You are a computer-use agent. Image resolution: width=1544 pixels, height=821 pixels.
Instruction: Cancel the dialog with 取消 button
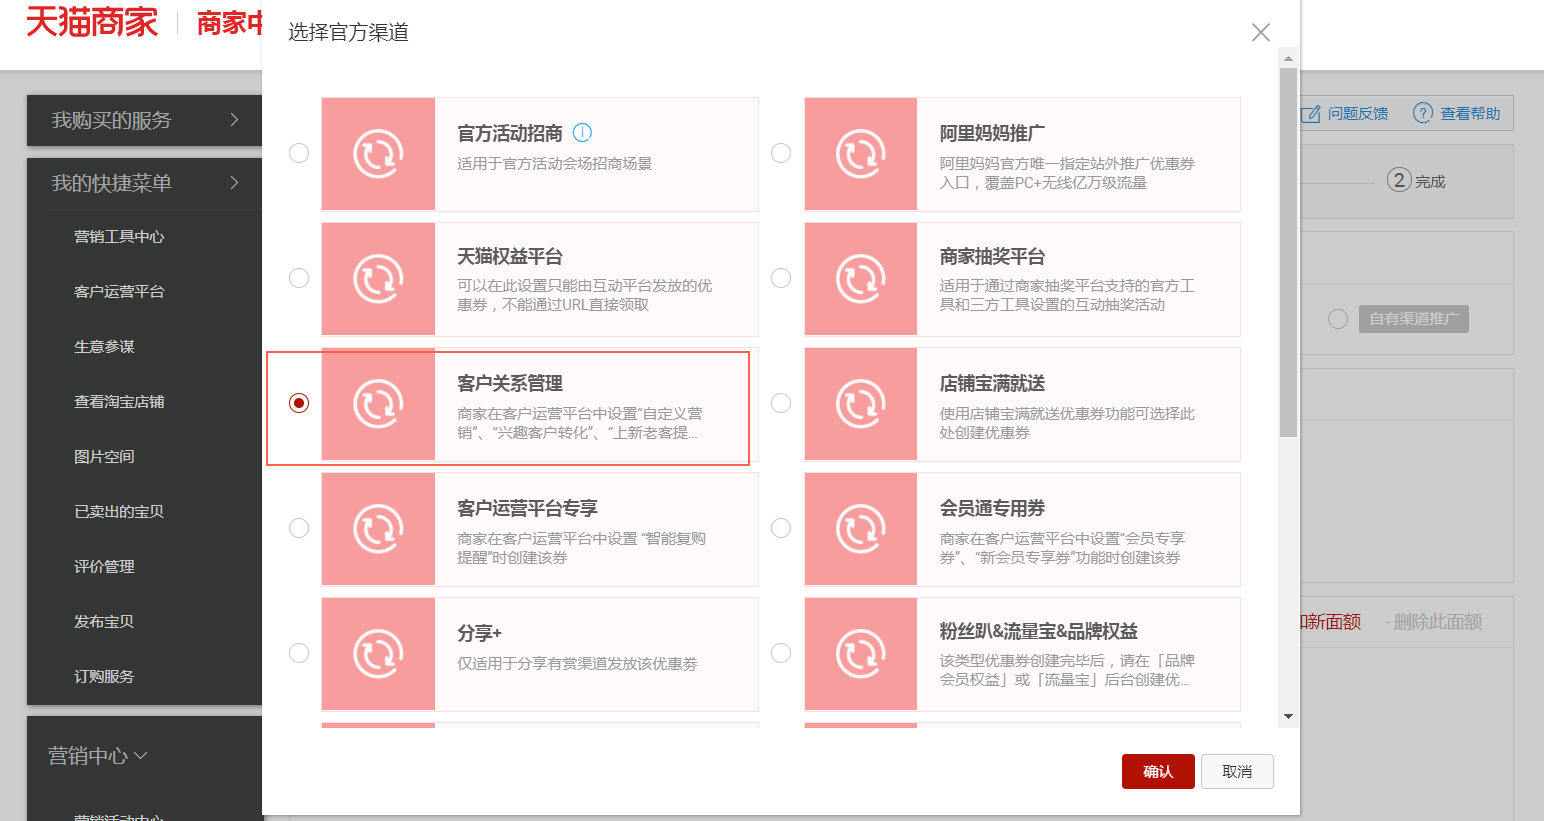tap(1237, 771)
